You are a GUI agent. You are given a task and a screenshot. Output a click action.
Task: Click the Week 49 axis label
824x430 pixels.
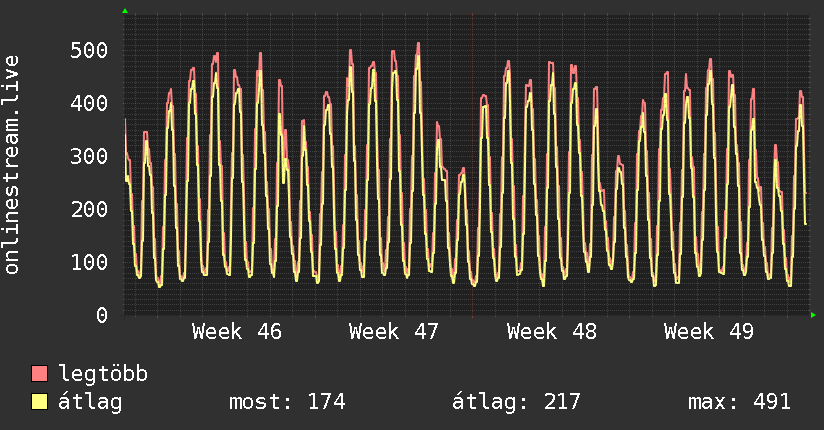(x=709, y=332)
